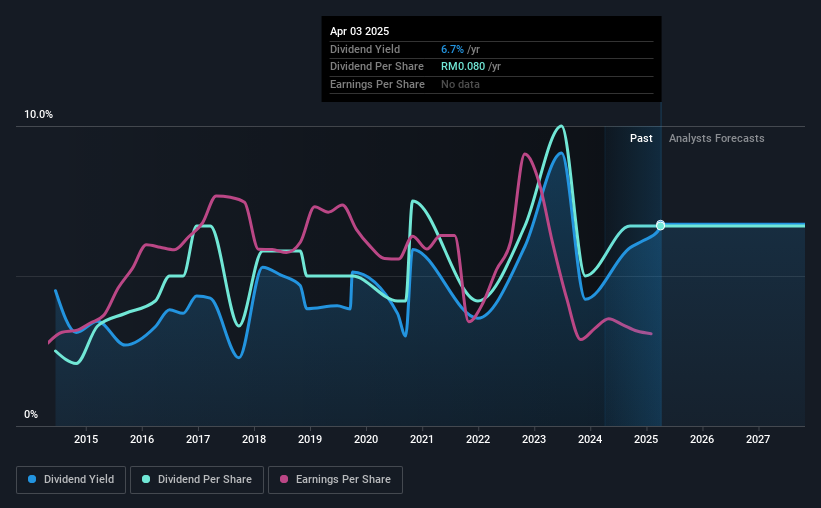
Task: Select the highlighted data point marker on the chart
Action: [x=660, y=225]
